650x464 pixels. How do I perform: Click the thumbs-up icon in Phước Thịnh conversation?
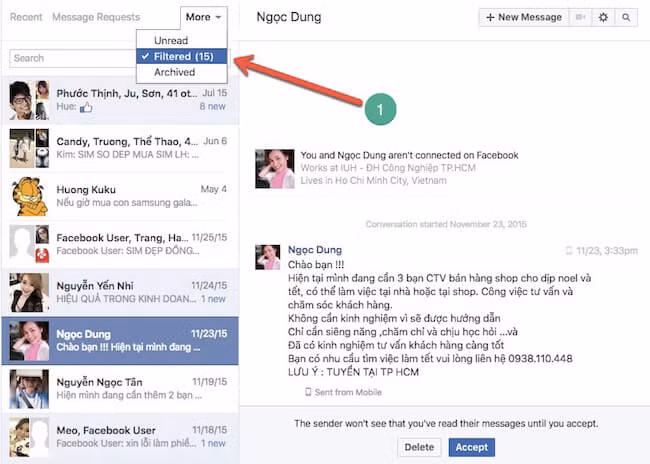point(85,106)
